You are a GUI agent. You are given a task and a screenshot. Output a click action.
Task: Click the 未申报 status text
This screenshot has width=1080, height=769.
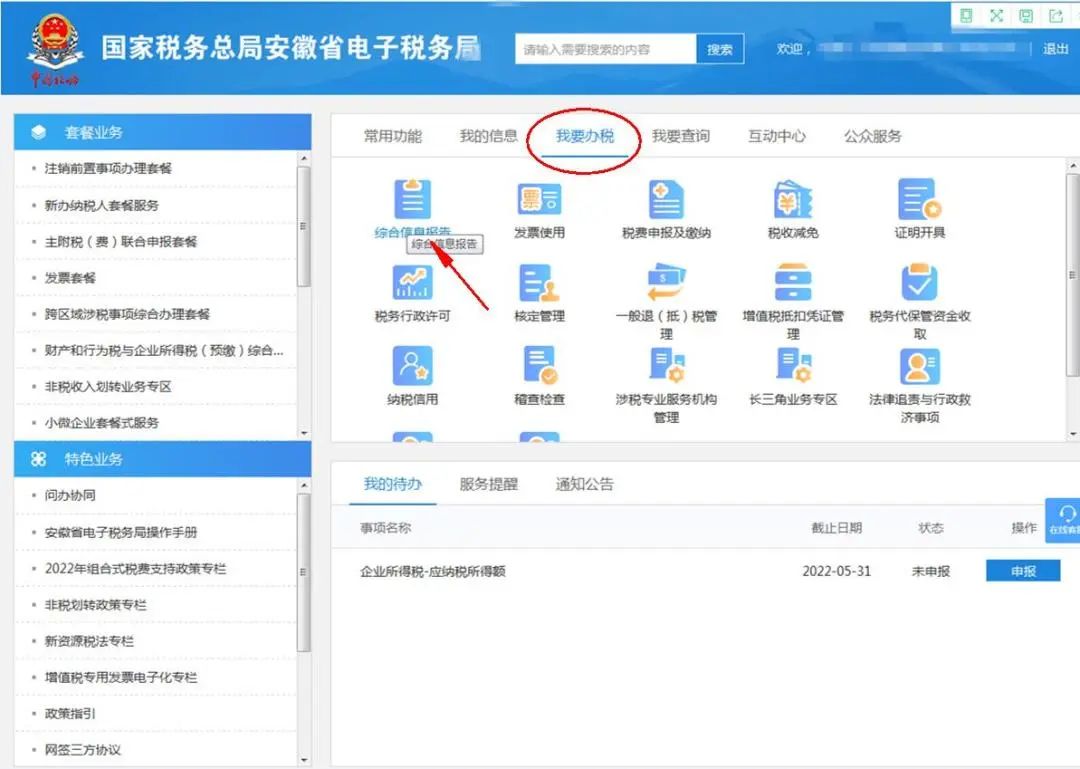pos(931,571)
